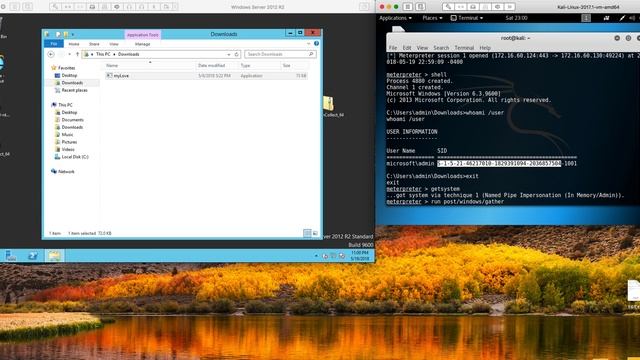
Task: Open the terminal Help menu
Action: [485, 48]
